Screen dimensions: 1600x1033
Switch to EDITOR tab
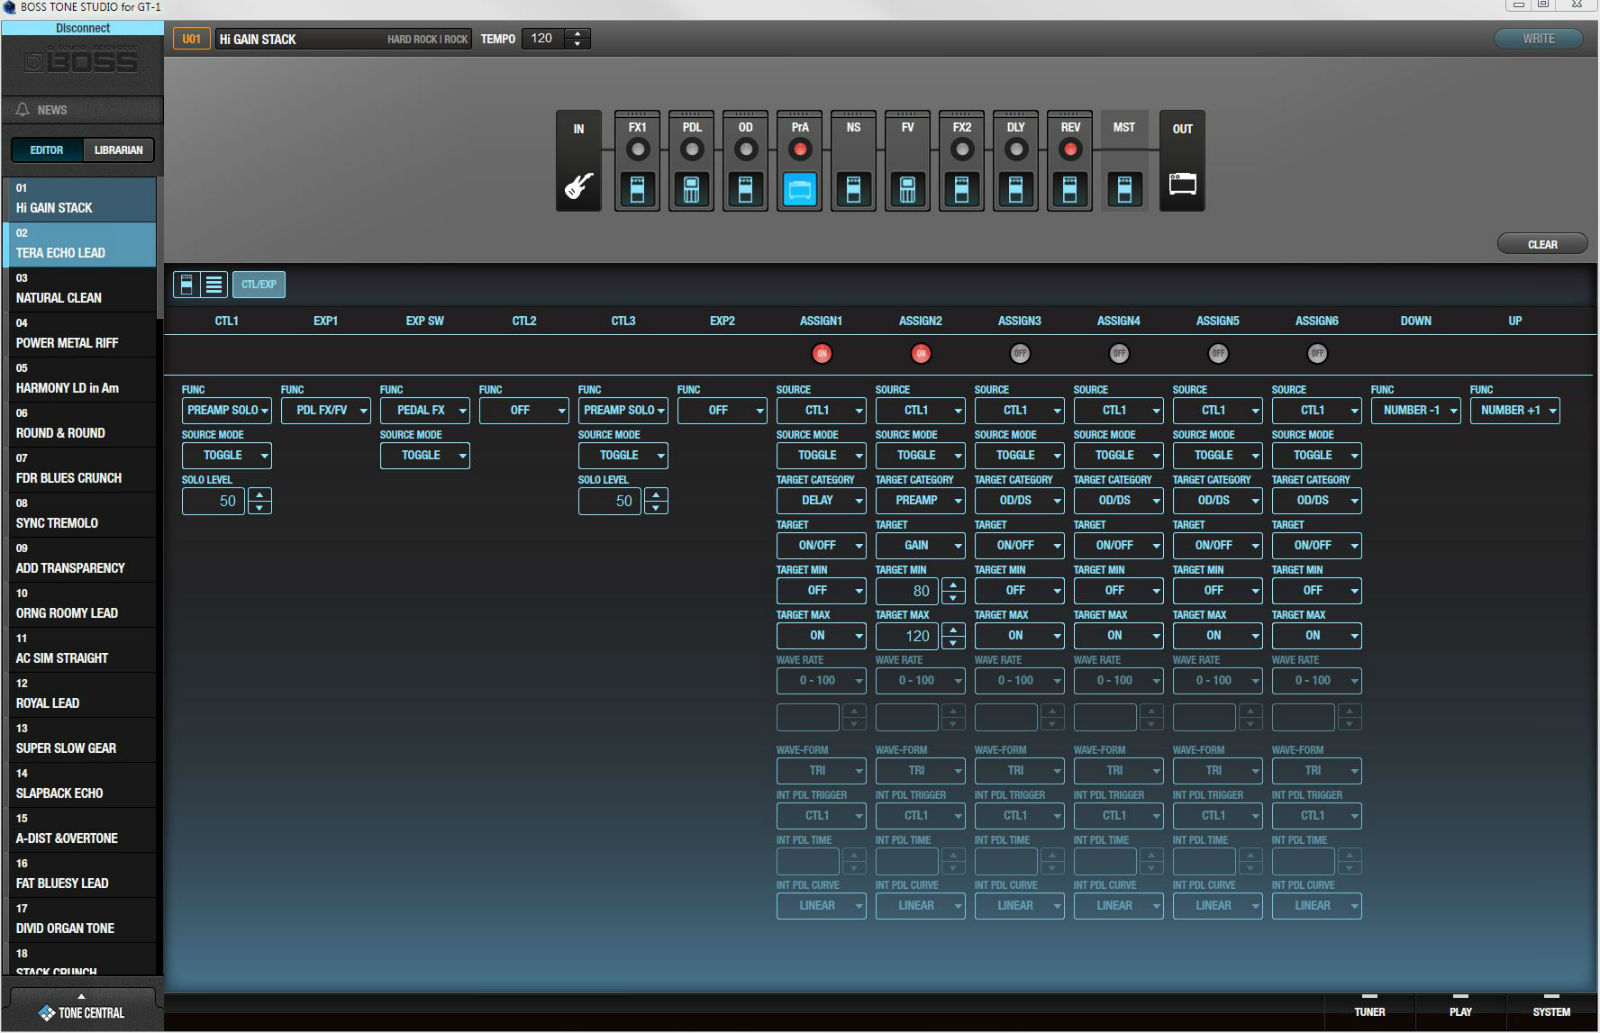pyautogui.click(x=47, y=150)
